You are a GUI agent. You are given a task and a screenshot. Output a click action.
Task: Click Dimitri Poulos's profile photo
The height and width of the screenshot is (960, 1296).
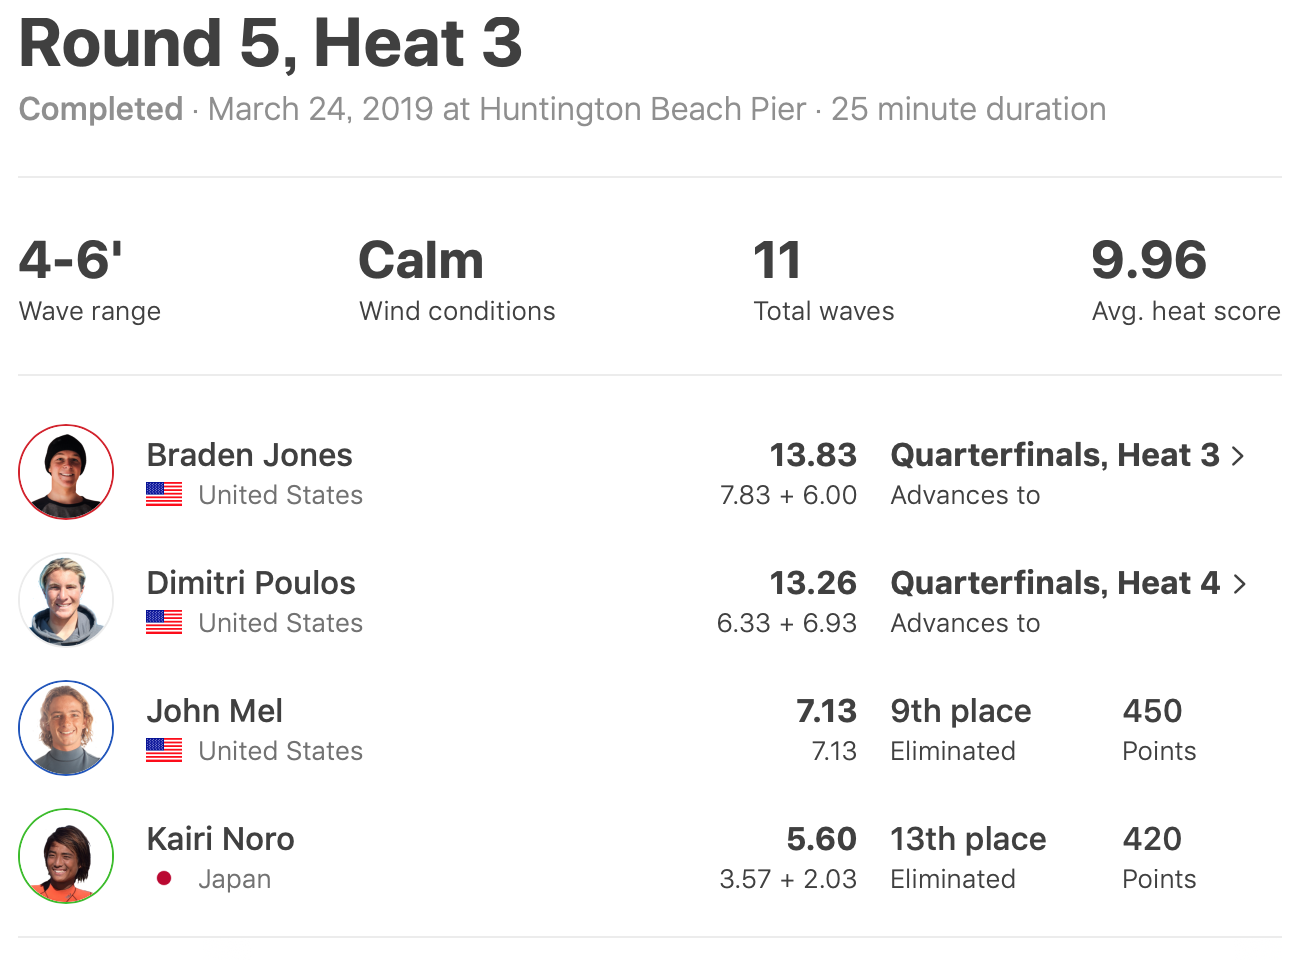point(66,600)
